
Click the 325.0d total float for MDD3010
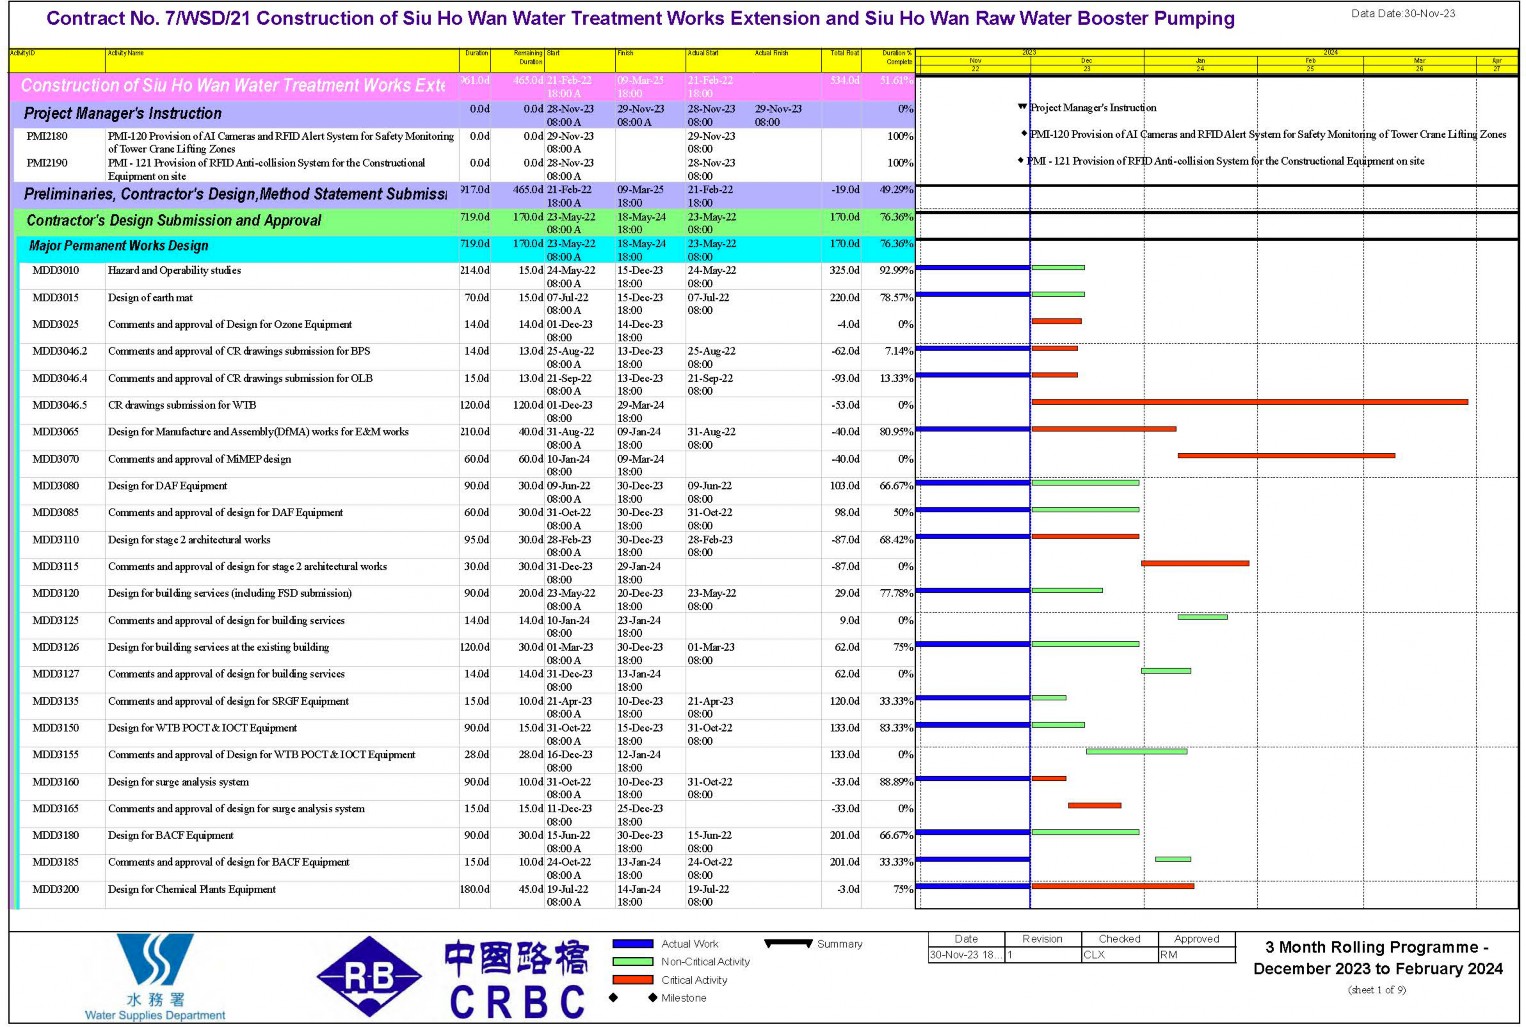844,270
